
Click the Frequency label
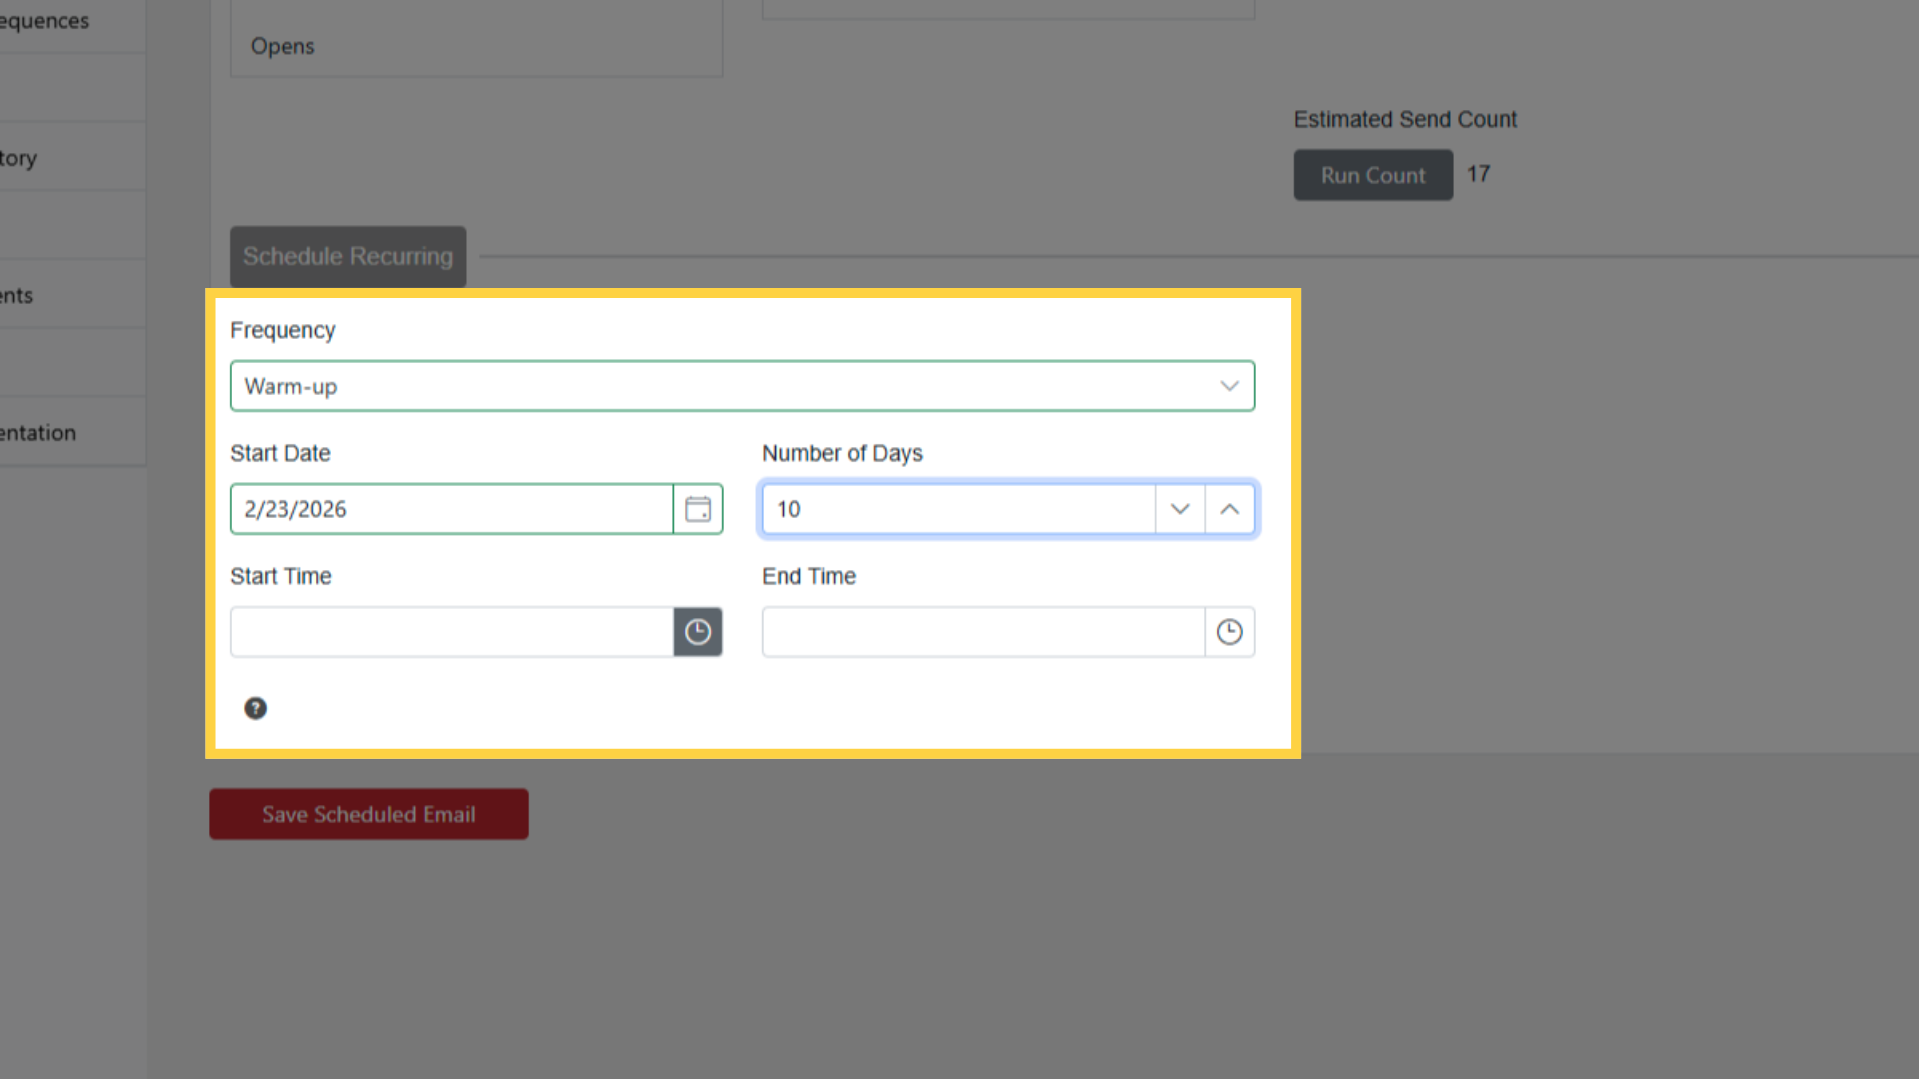click(x=283, y=330)
